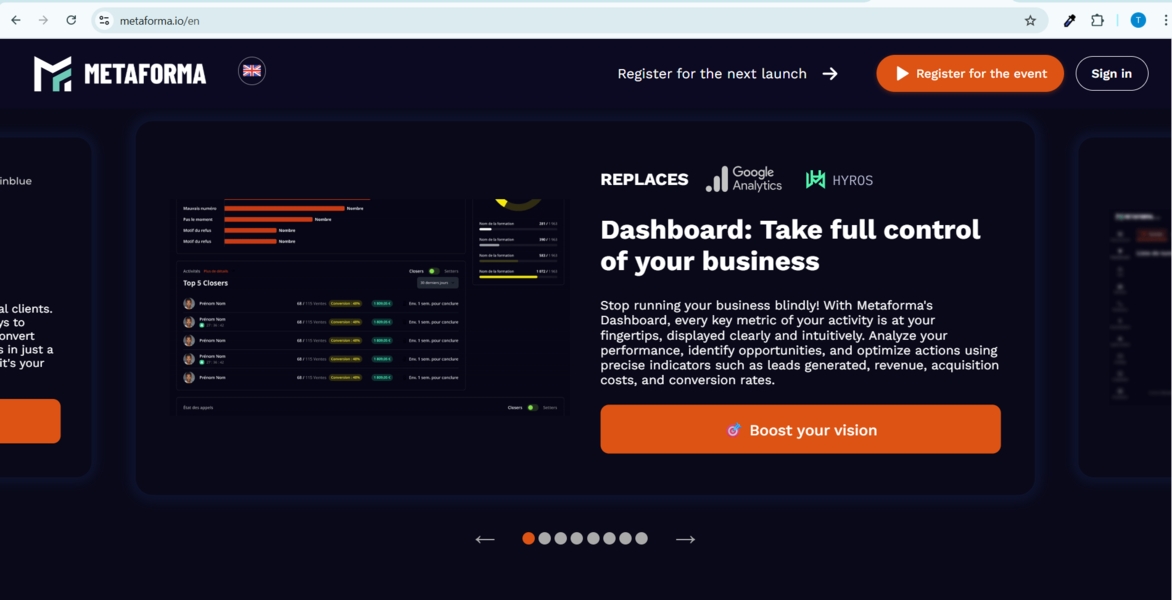
Task: Click 'Register for the event' button
Action: pos(970,73)
